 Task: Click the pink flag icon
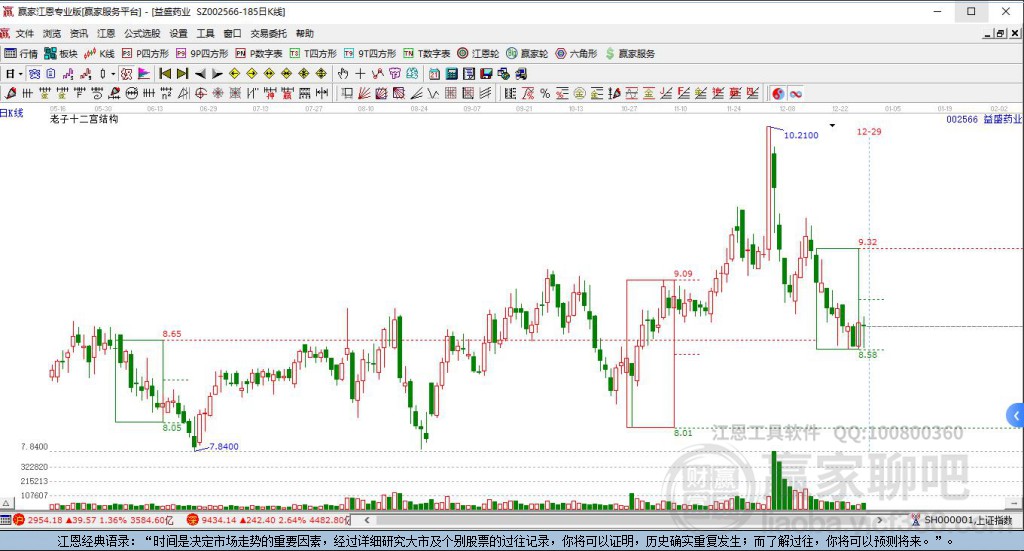pyautogui.click(x=144, y=74)
